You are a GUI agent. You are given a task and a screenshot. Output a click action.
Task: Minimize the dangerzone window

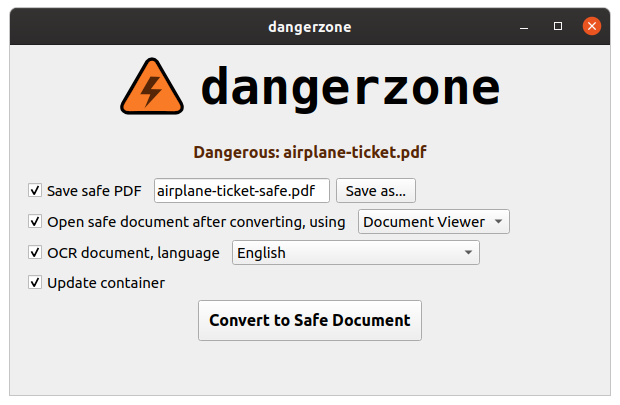point(524,27)
